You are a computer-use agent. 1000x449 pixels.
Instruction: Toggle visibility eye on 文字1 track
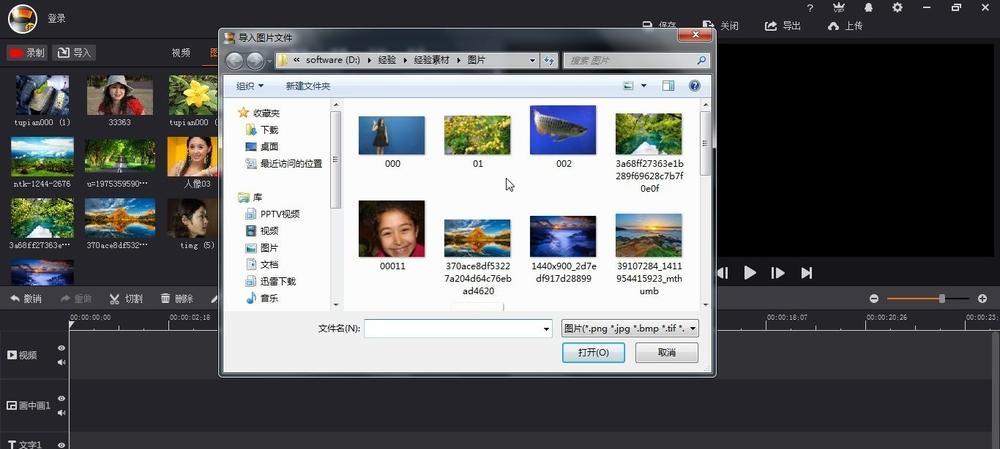tap(61, 445)
